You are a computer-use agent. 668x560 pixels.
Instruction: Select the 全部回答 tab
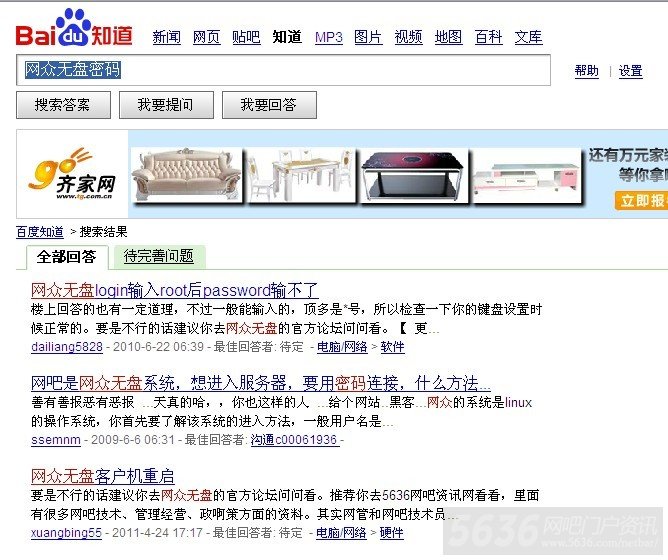(x=66, y=256)
